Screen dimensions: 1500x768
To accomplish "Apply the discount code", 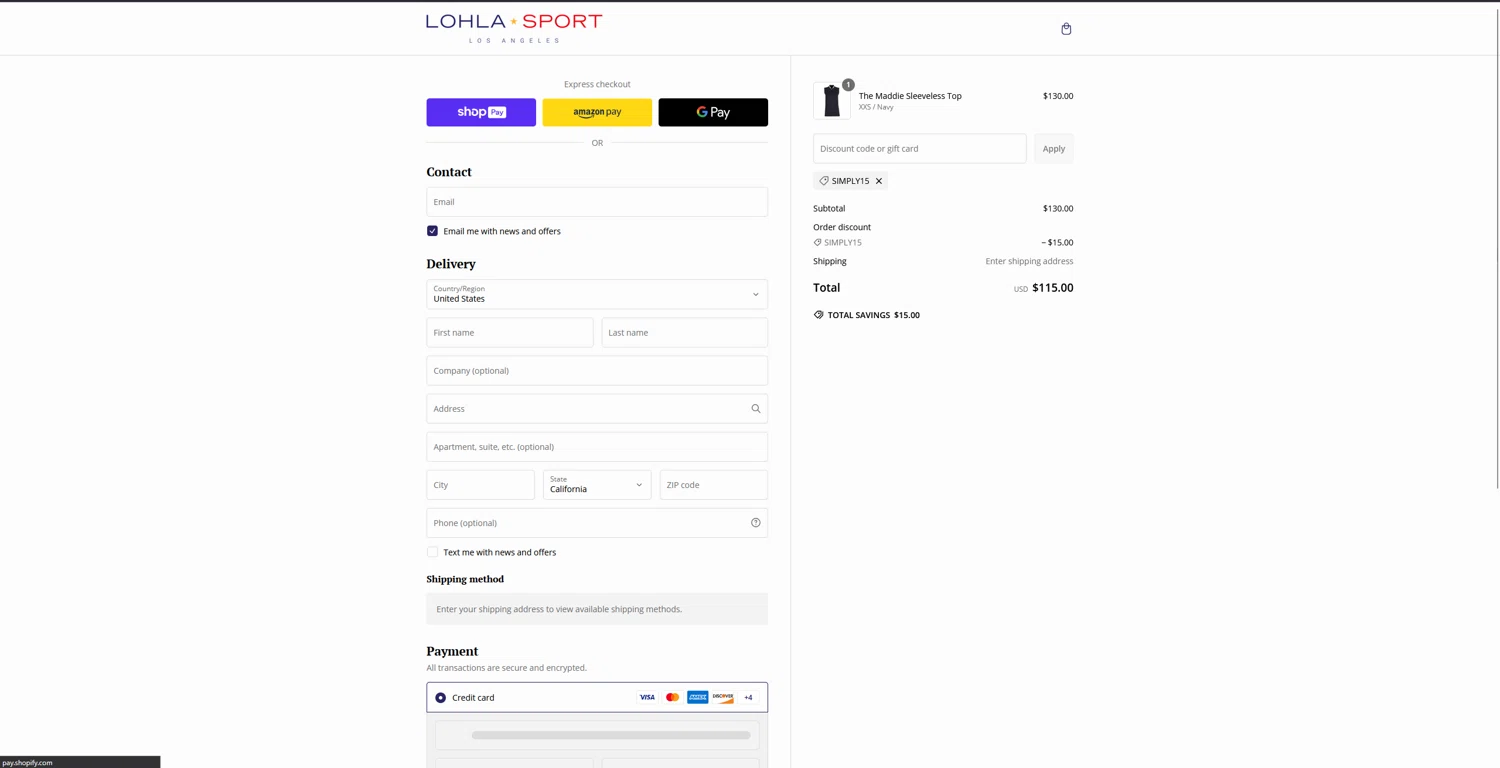I will [1054, 149].
